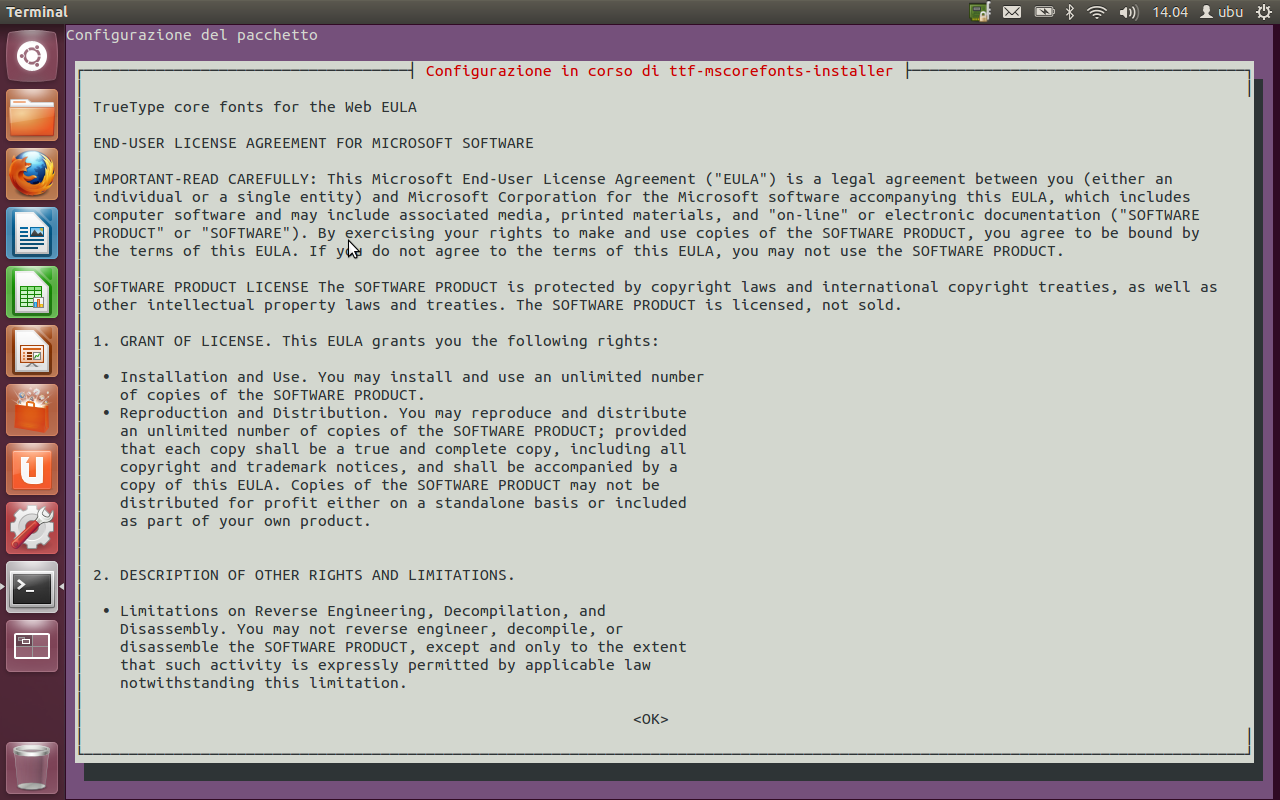Launch Firefox web browser
The height and width of the screenshot is (800, 1280).
[32, 174]
